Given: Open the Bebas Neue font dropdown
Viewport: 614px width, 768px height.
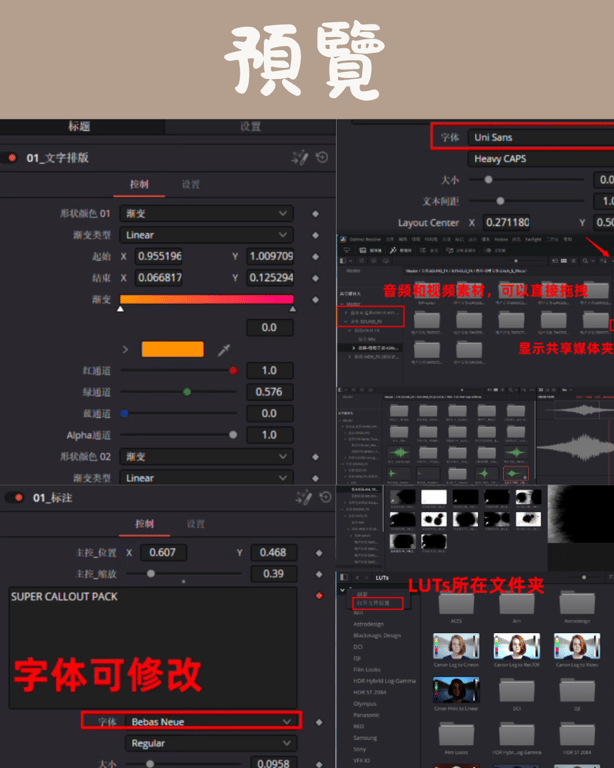Looking at the screenshot, I should pos(211,721).
